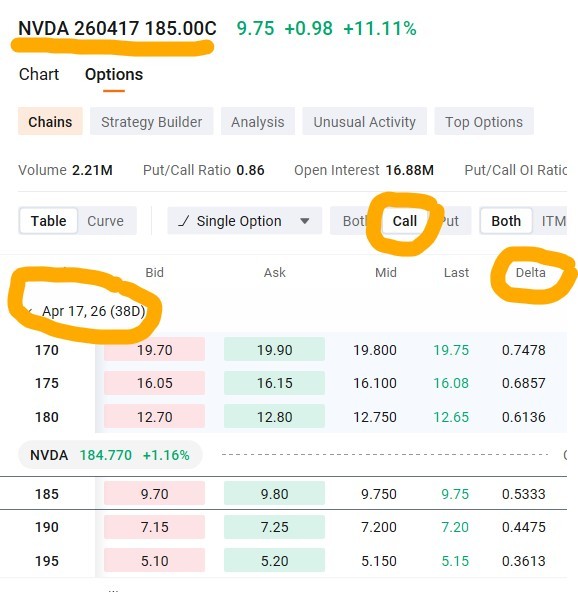Click the +11.11% change in the header
Image resolution: width=578 pixels, height=592 pixels.
(x=380, y=29)
